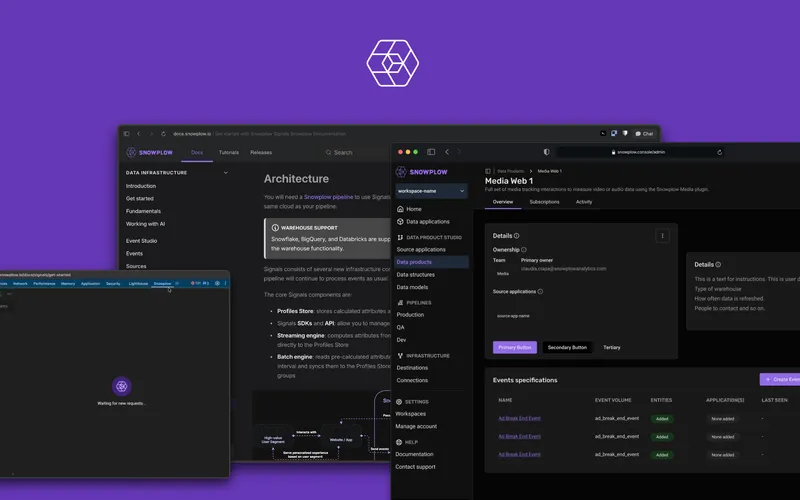Switch to the Subscriptions tab
Screen dimensions: 800x500
(544, 202)
